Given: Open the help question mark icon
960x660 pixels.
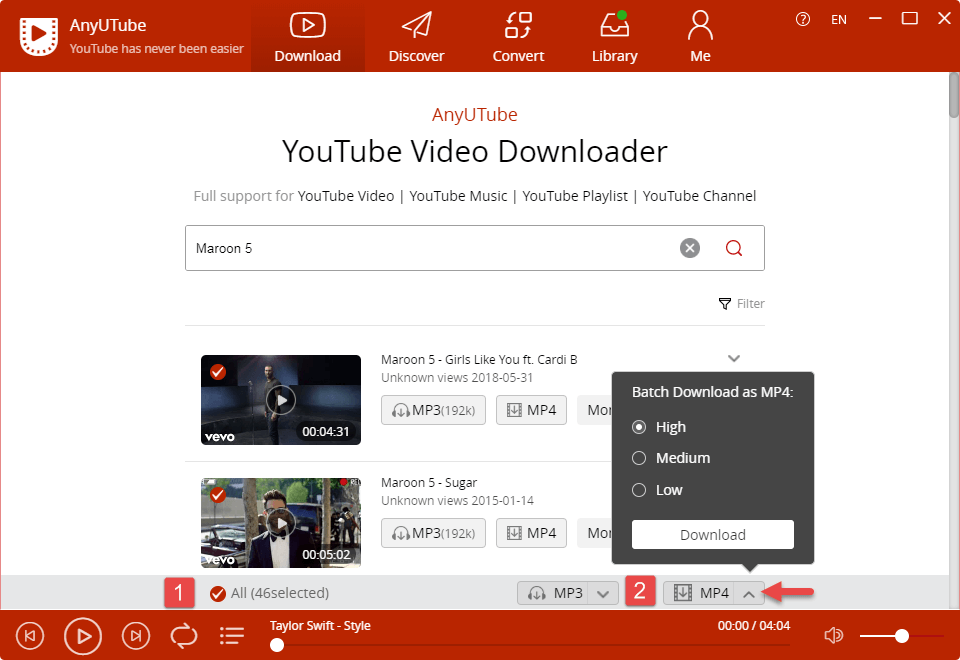Looking at the screenshot, I should click(803, 20).
